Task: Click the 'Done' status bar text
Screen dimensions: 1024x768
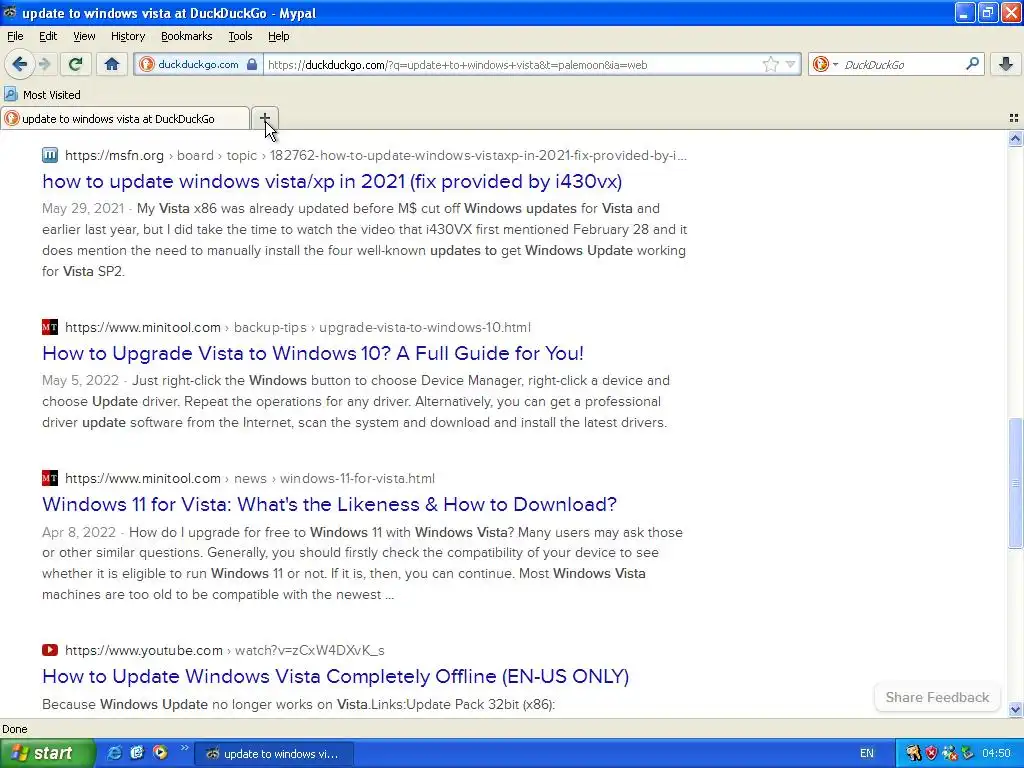Action: 14,729
